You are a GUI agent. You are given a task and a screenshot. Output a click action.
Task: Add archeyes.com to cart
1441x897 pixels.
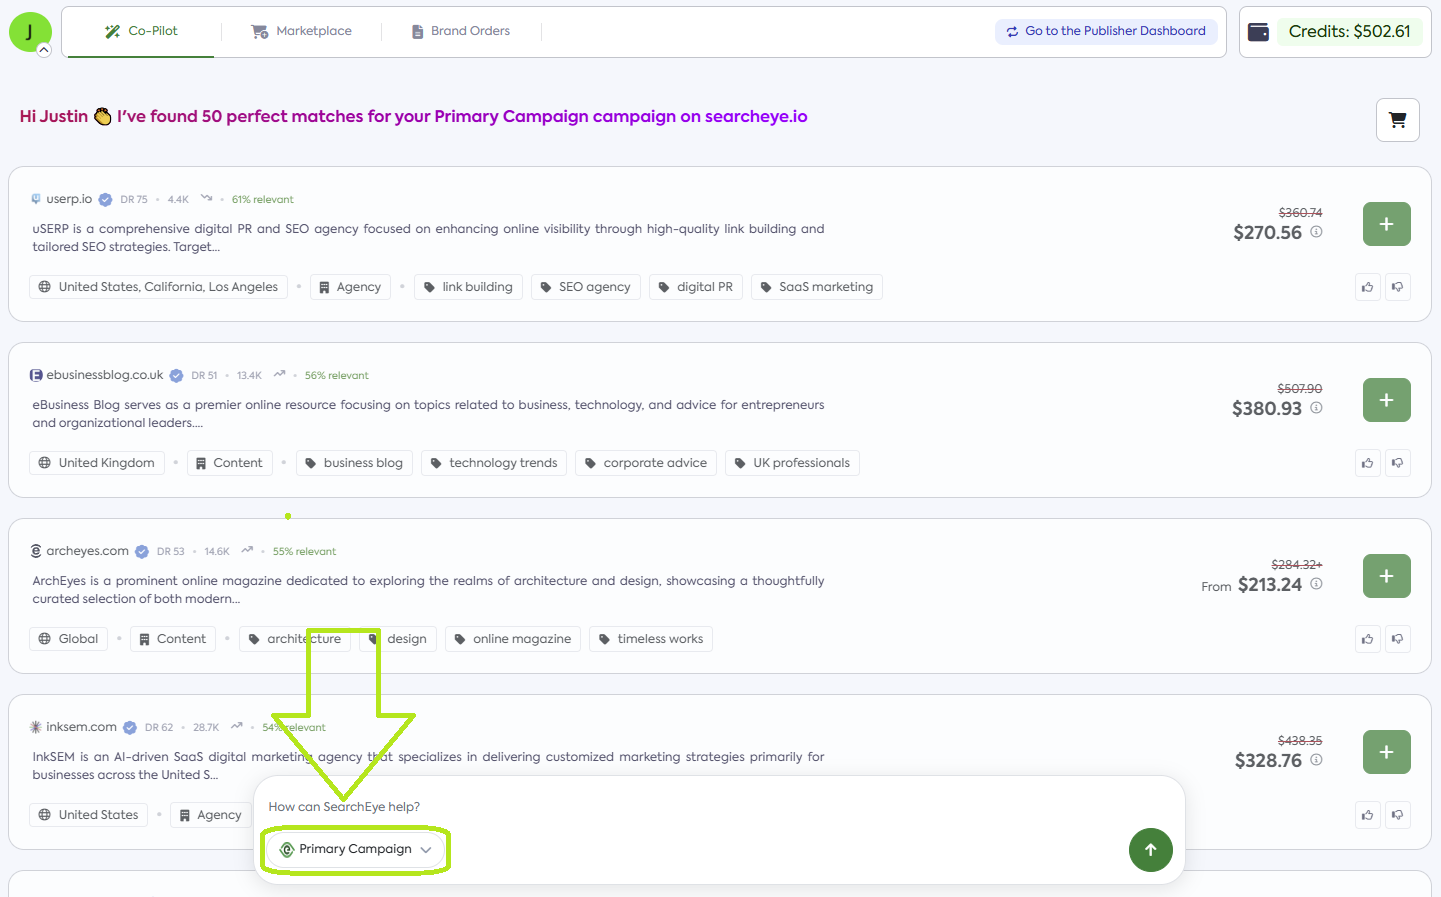coord(1387,576)
